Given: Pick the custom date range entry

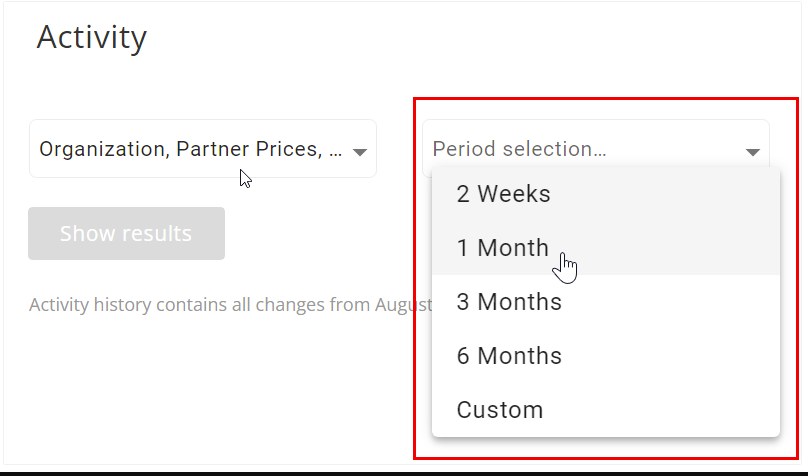Looking at the screenshot, I should [606, 410].
